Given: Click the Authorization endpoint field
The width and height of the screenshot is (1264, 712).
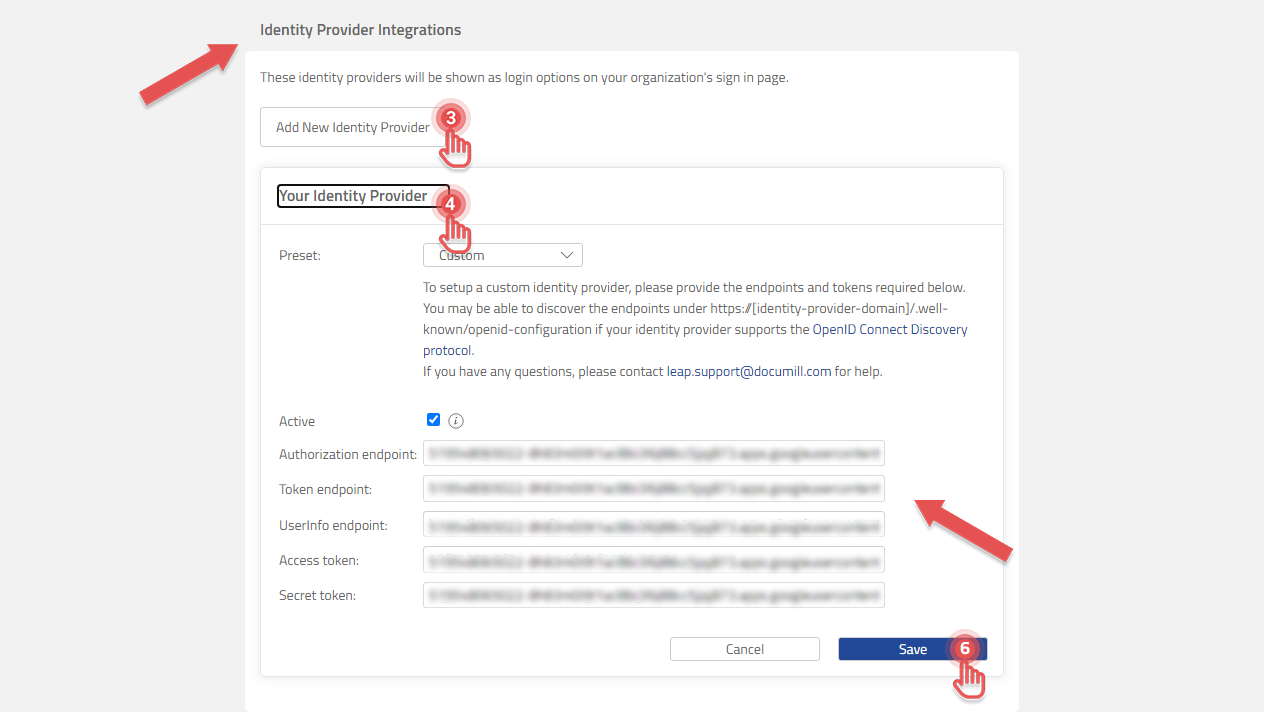Looking at the screenshot, I should click(x=653, y=452).
